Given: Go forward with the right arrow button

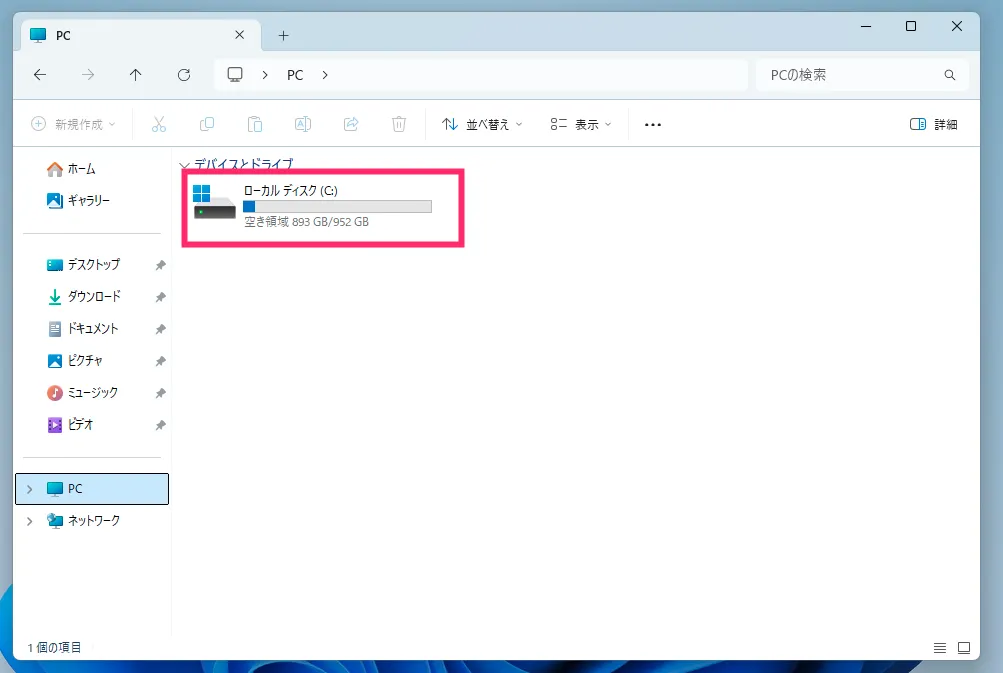Looking at the screenshot, I should pos(88,75).
